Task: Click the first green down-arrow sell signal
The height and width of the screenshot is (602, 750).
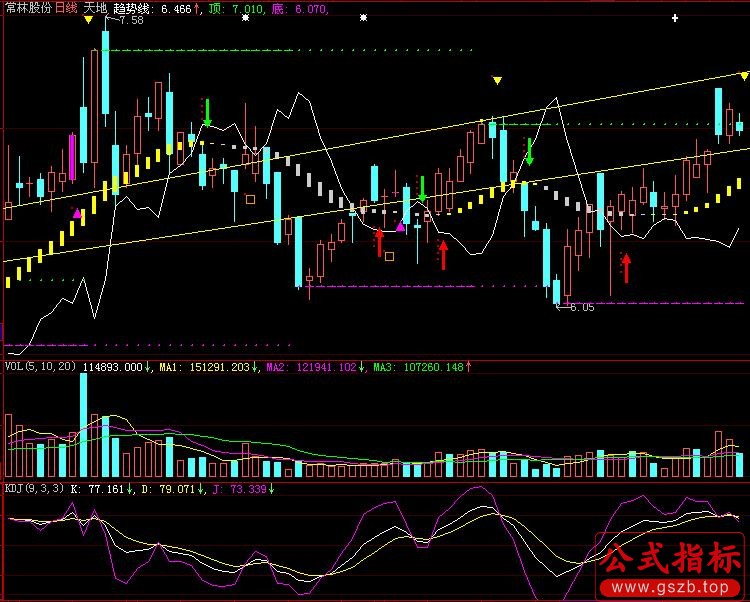Action: coord(207,112)
